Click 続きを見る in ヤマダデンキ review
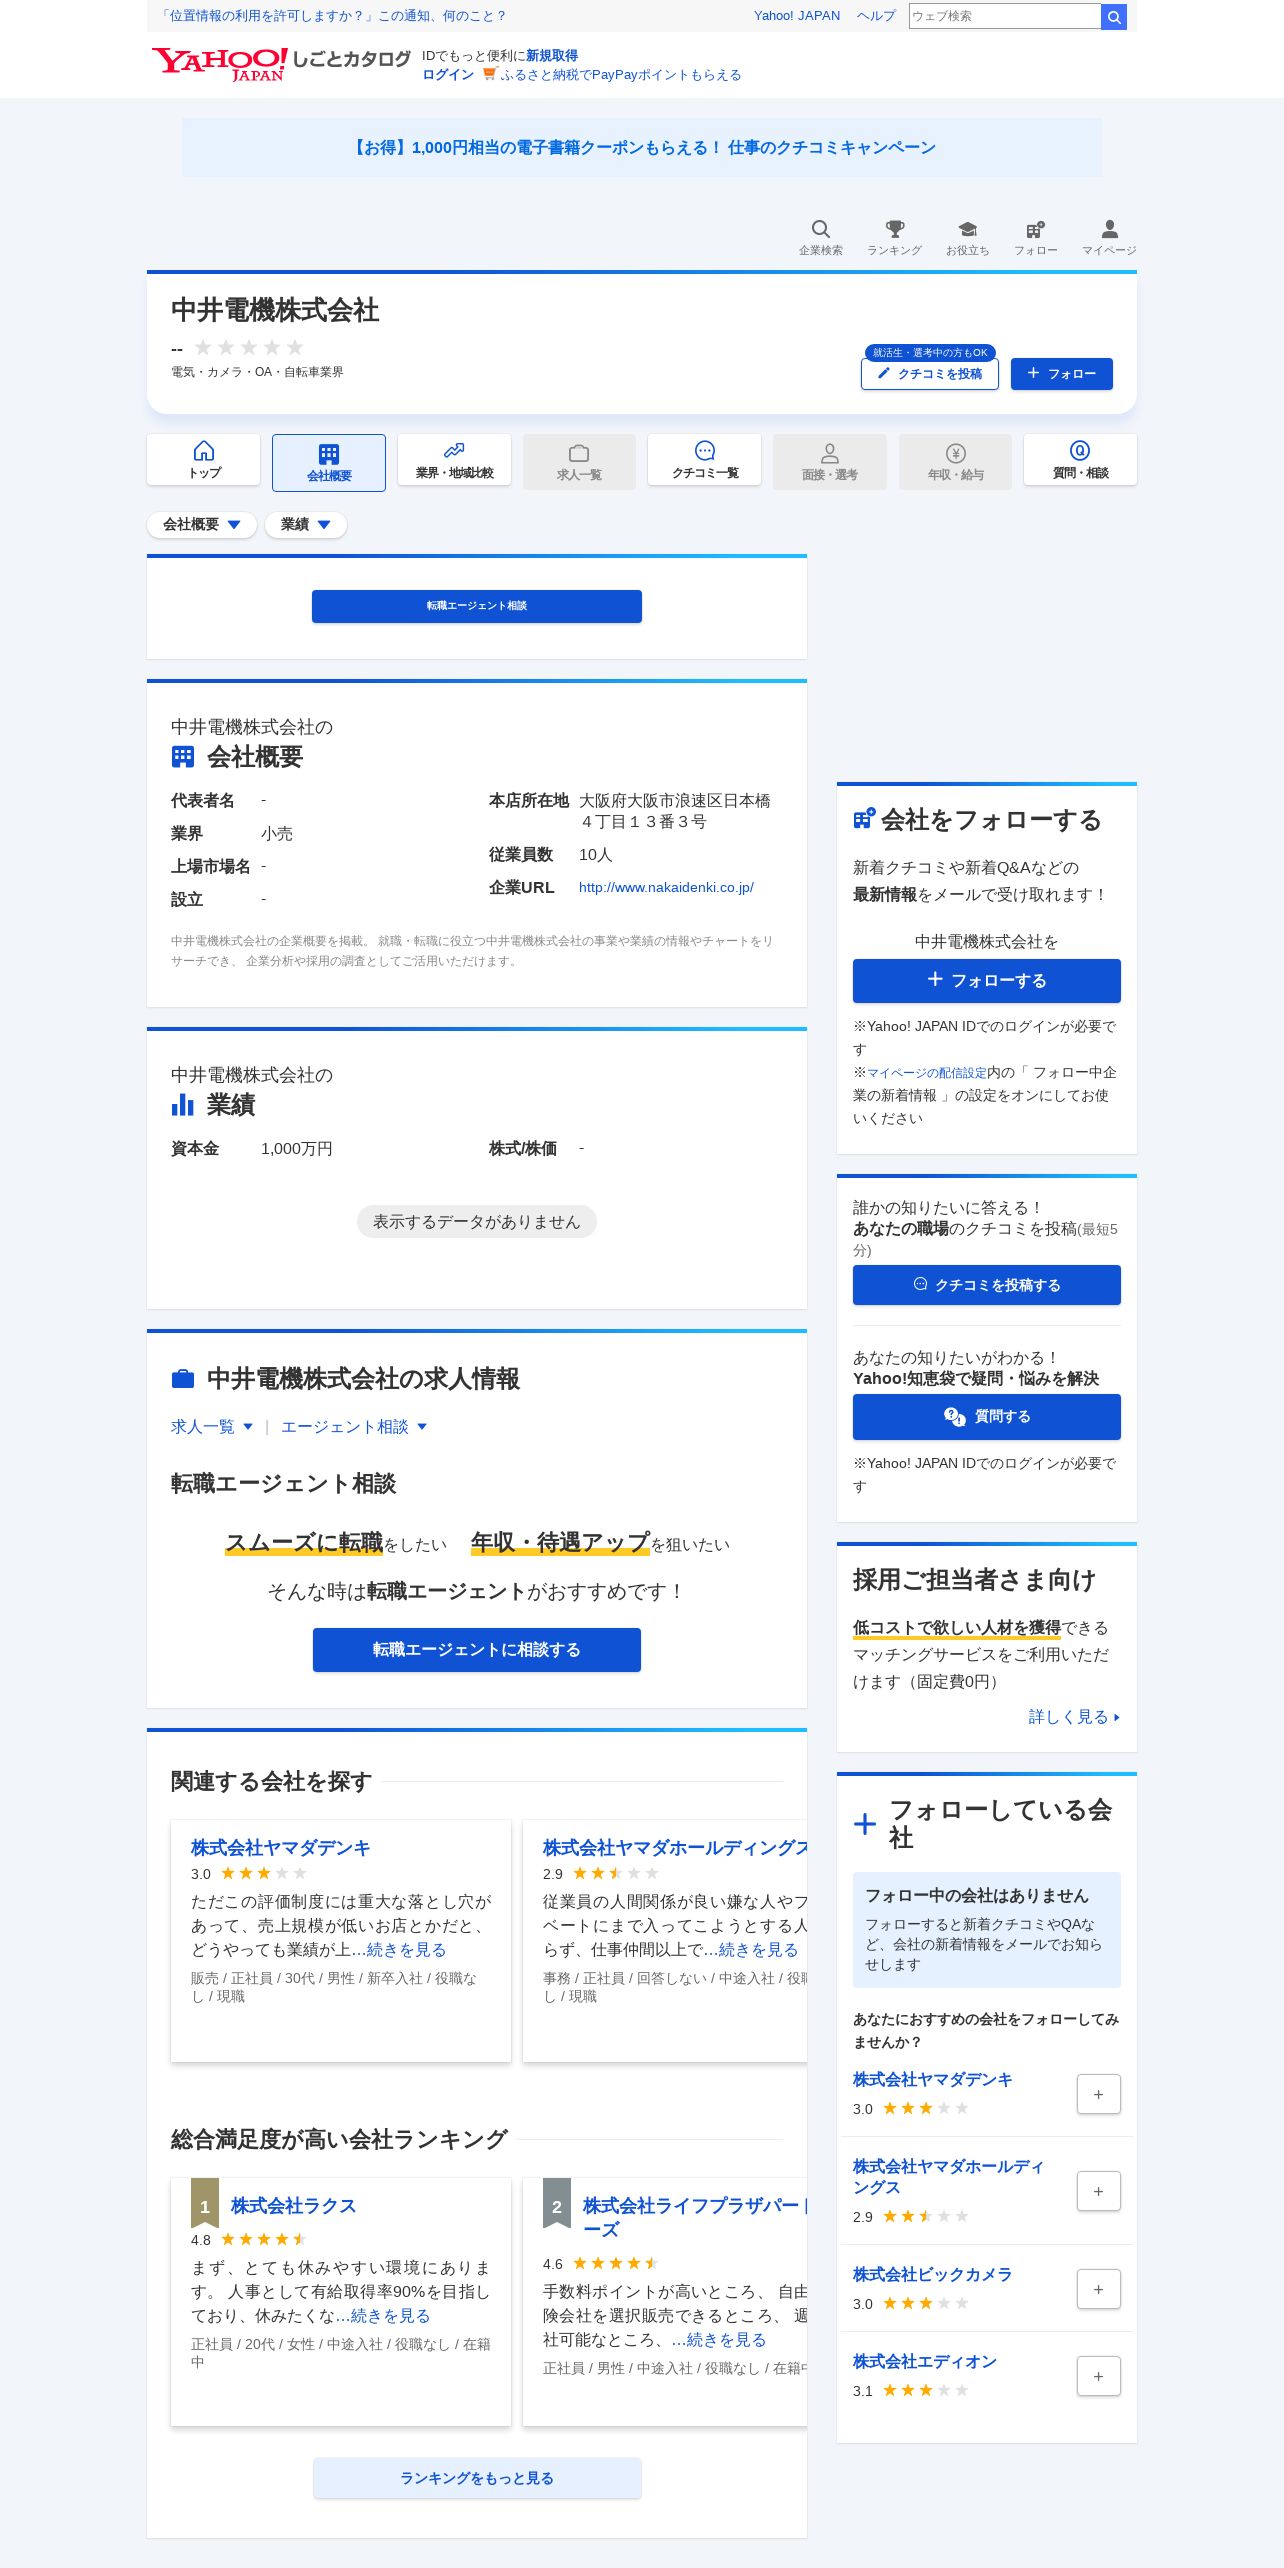Image resolution: width=1284 pixels, height=2568 pixels. (406, 1950)
